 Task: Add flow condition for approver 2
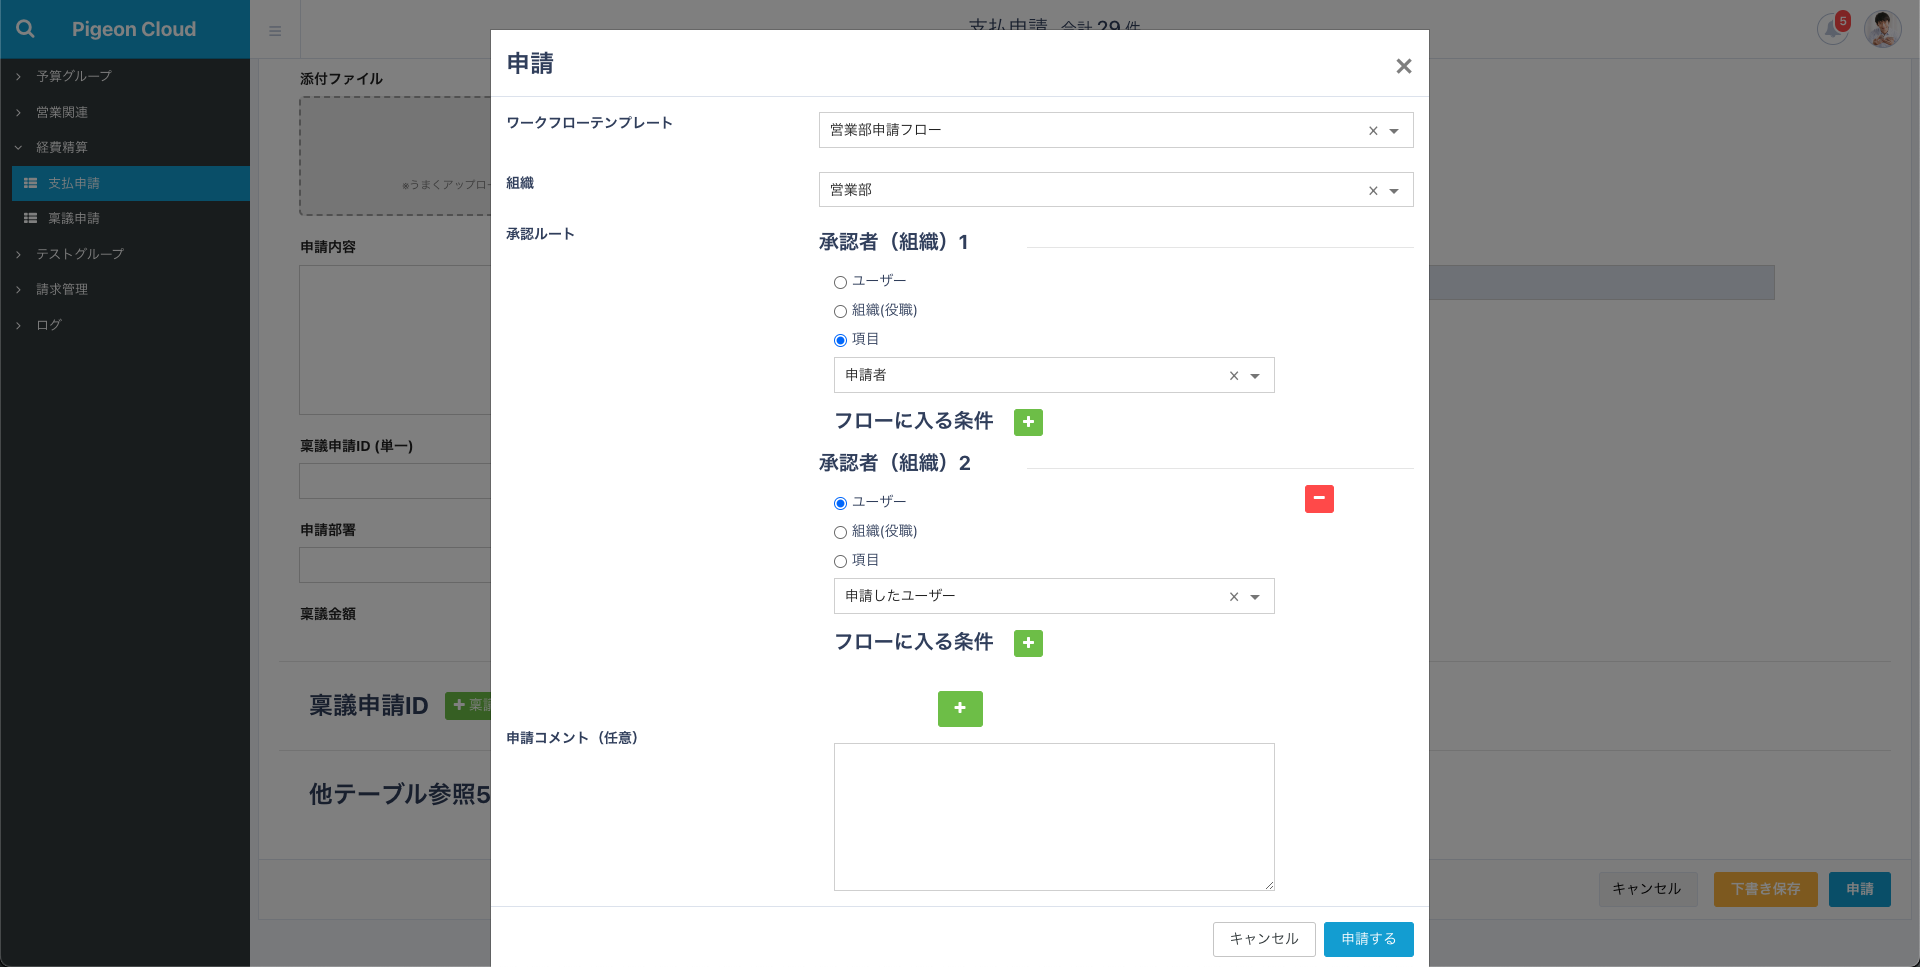1028,643
